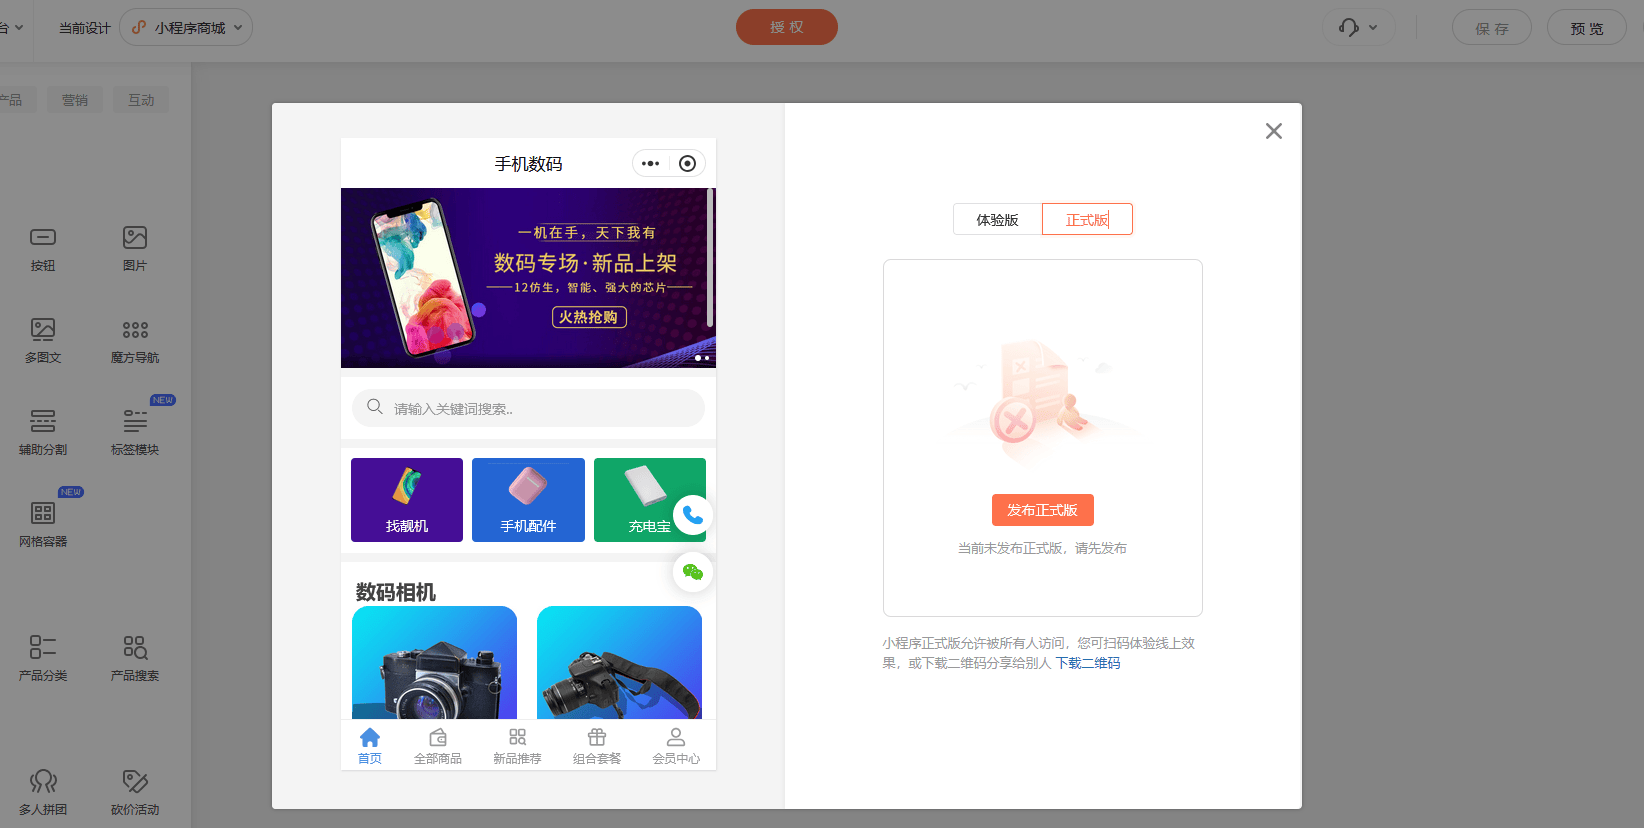Click the WeChat chat floating icon

coord(692,572)
